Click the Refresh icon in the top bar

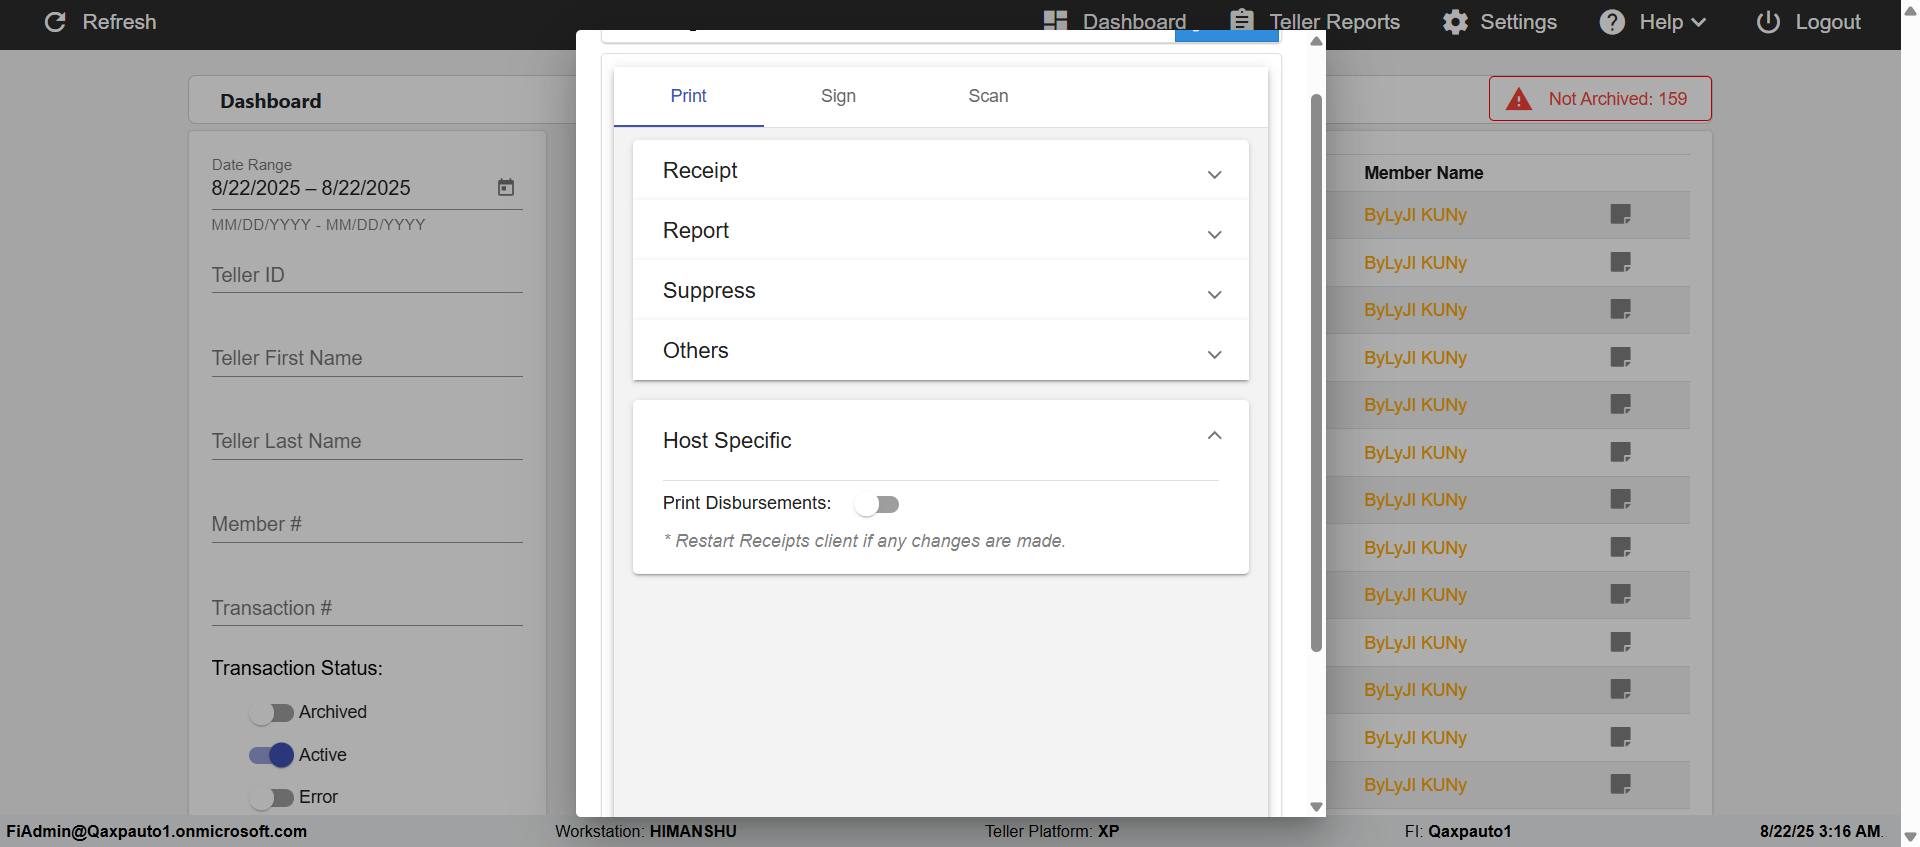coord(55,22)
